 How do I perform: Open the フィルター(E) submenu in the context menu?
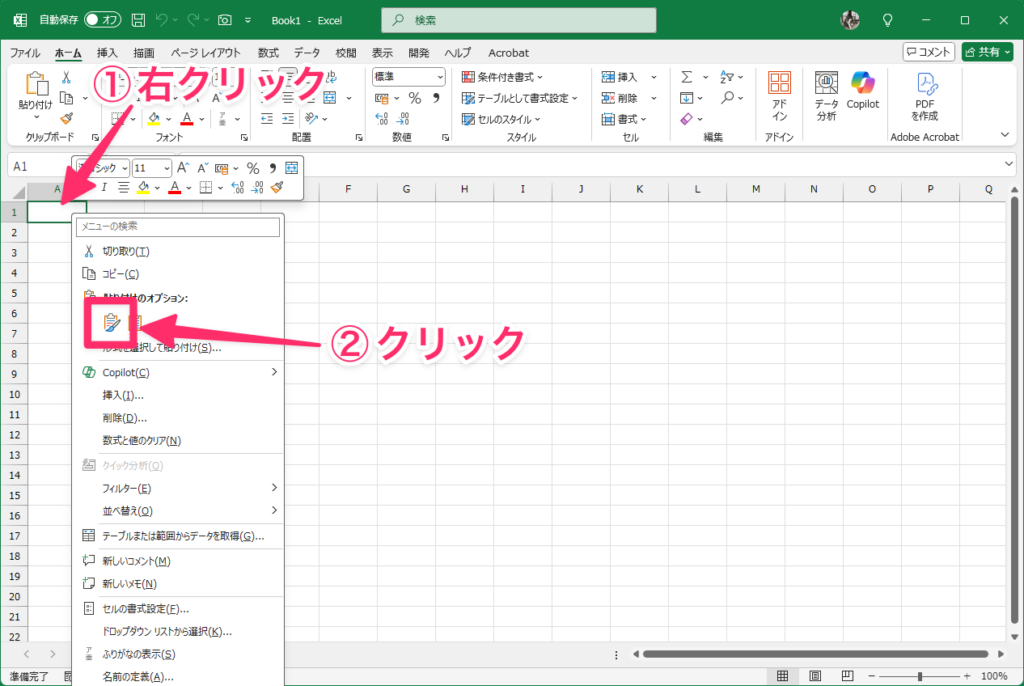[x=178, y=488]
